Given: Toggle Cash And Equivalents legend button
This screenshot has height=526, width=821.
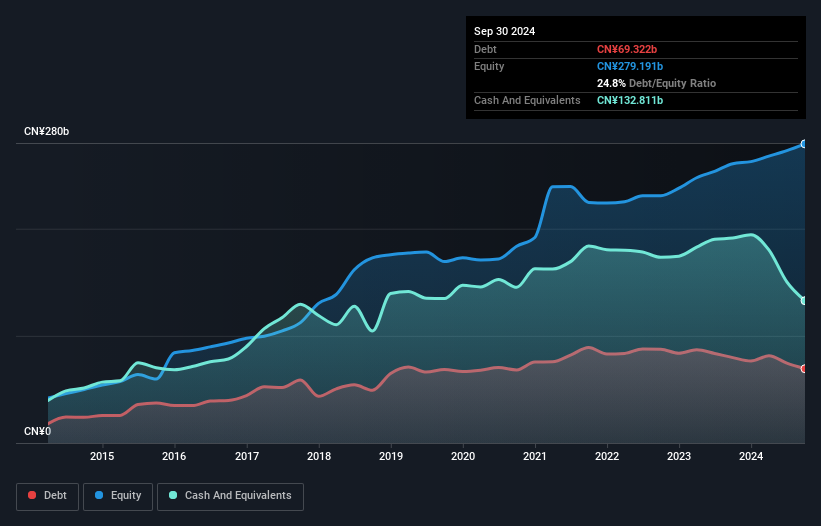Looking at the screenshot, I should (x=230, y=496).
